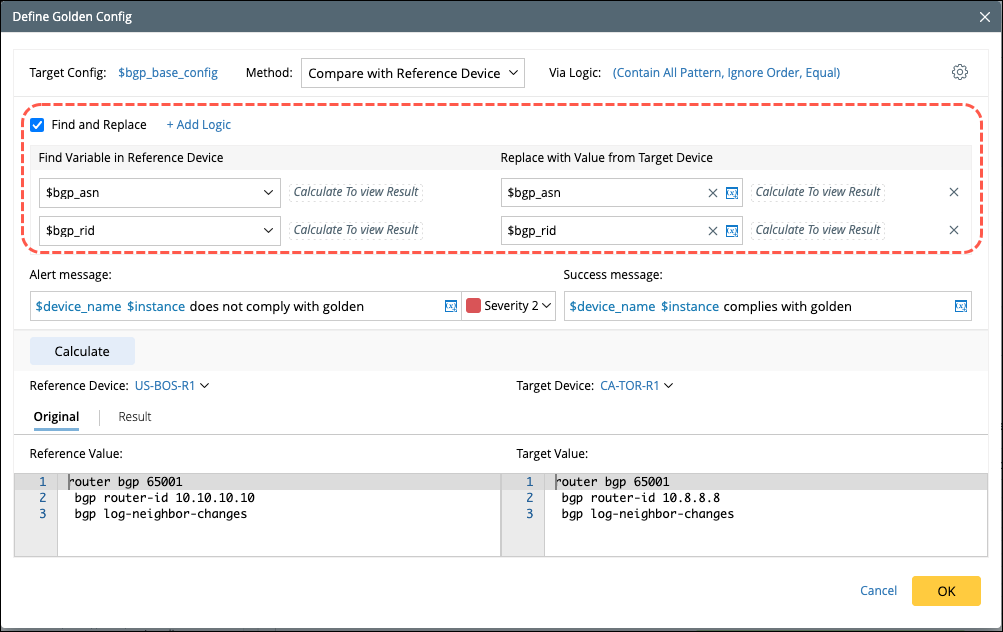
Task: Remove the $bgp_rid find-and-replace row
Action: tap(954, 230)
